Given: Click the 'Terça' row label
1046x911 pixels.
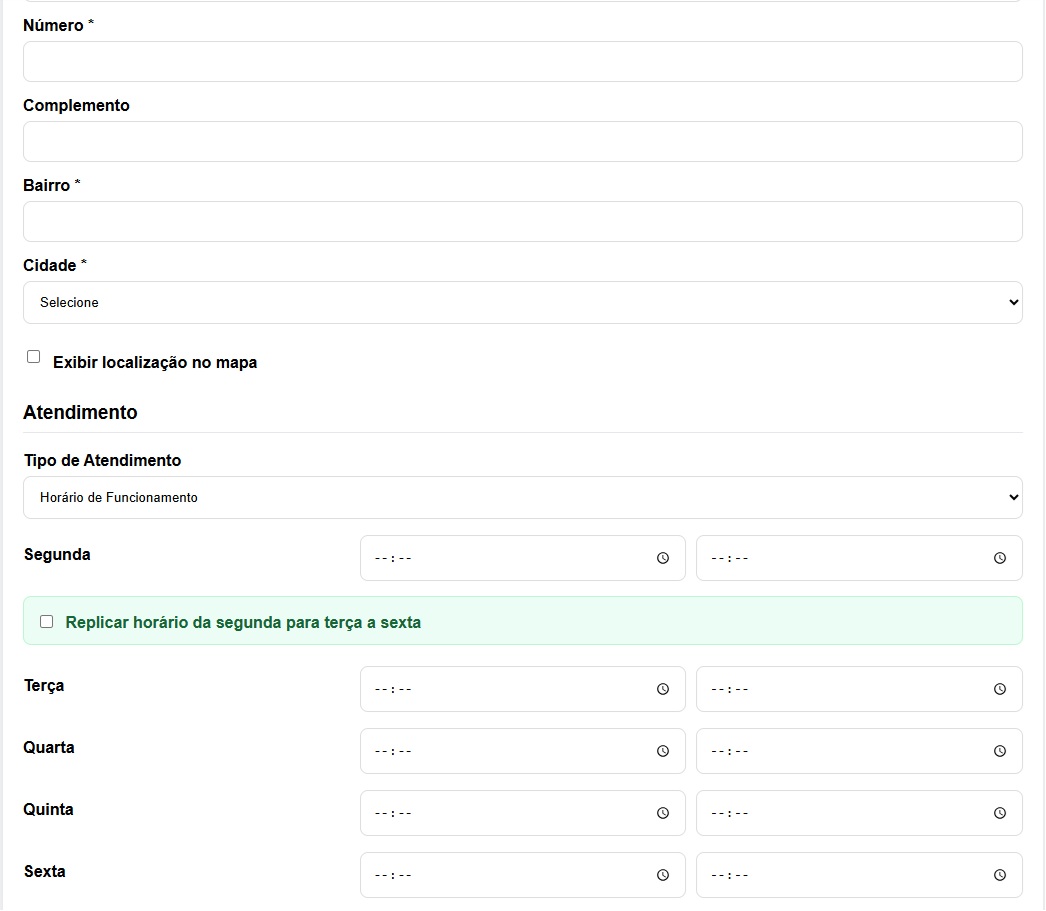Looking at the screenshot, I should [x=44, y=686].
